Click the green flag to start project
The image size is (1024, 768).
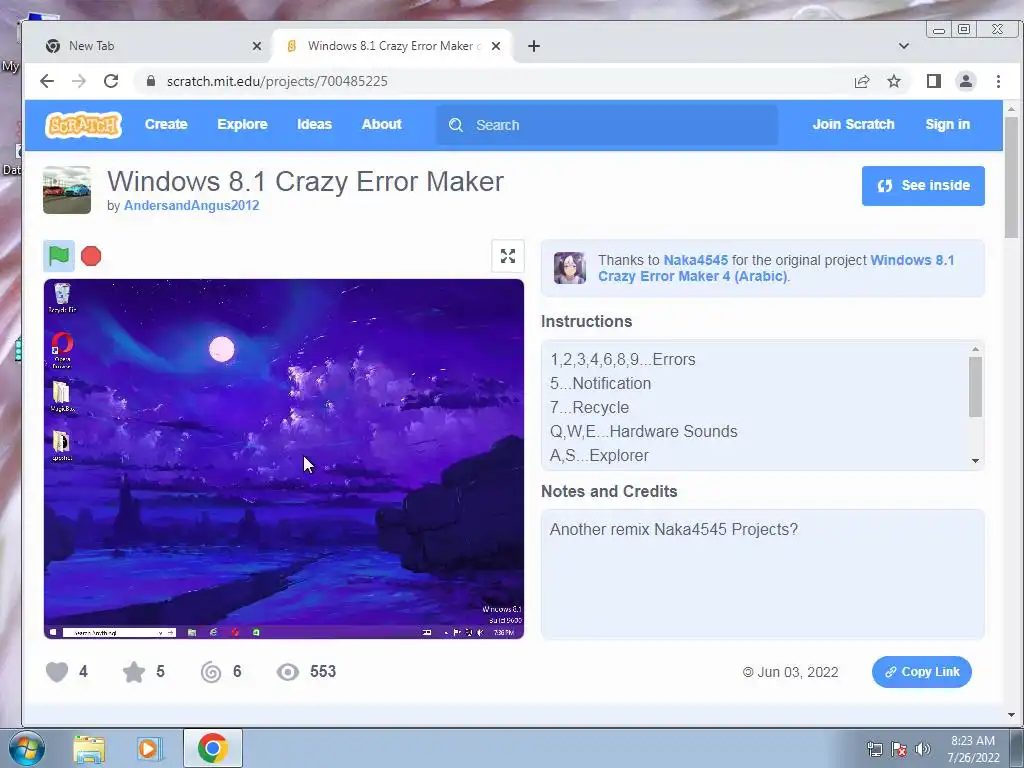[59, 255]
